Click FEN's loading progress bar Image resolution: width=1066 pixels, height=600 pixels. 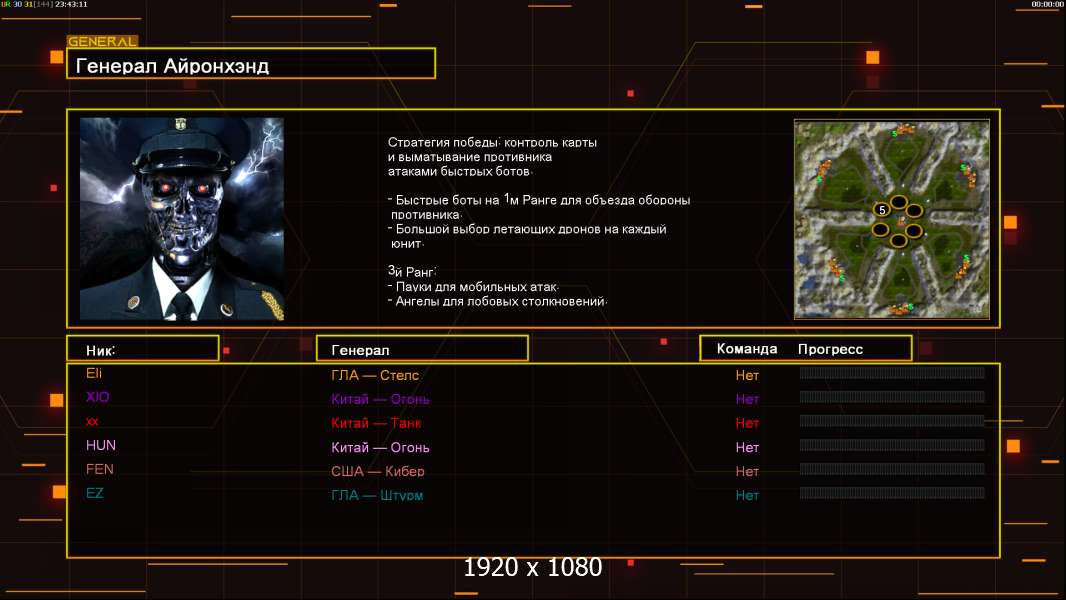click(892, 469)
